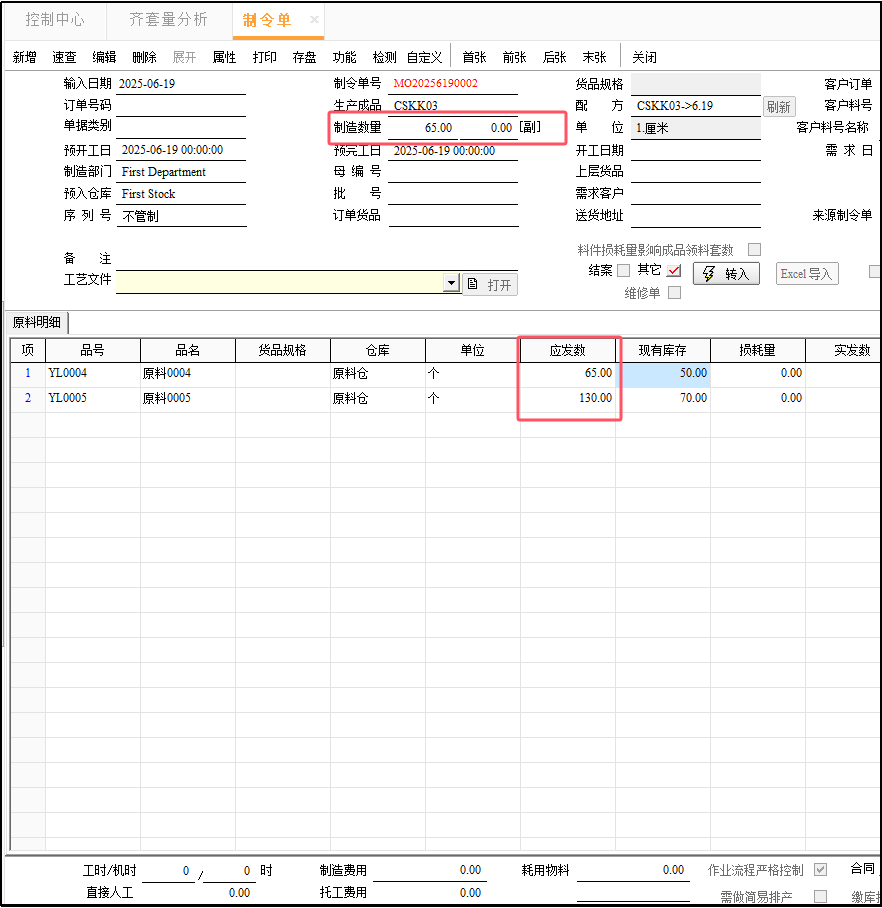Switch to the 控制中心 tab
This screenshot has width=882, height=908.
55,20
